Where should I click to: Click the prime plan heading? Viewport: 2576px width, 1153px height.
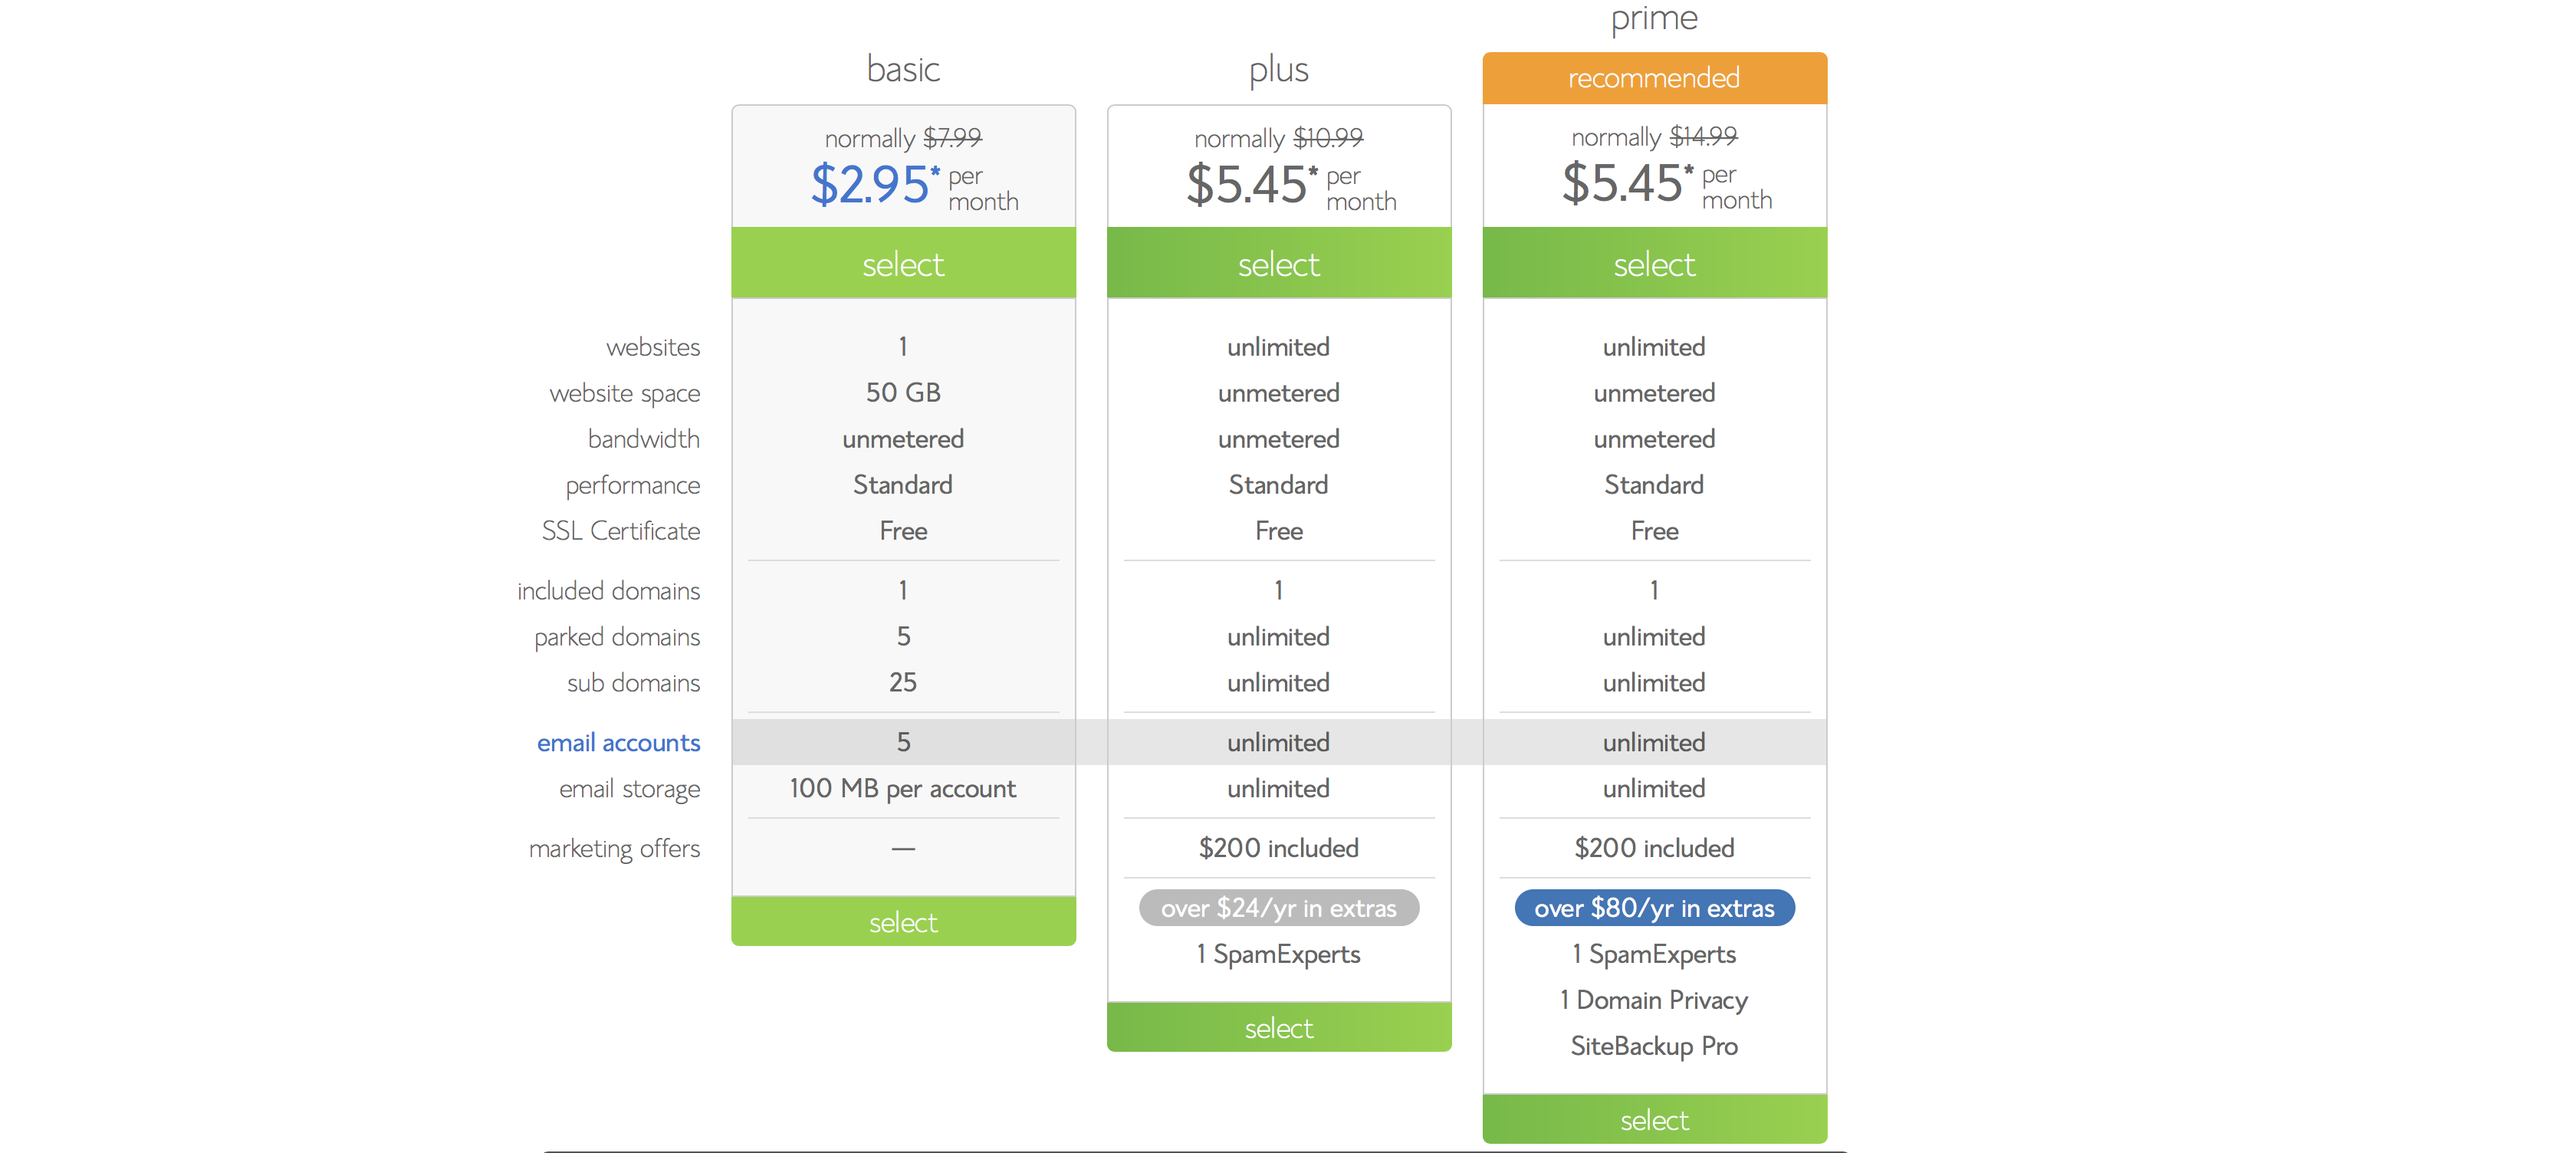tap(1654, 18)
